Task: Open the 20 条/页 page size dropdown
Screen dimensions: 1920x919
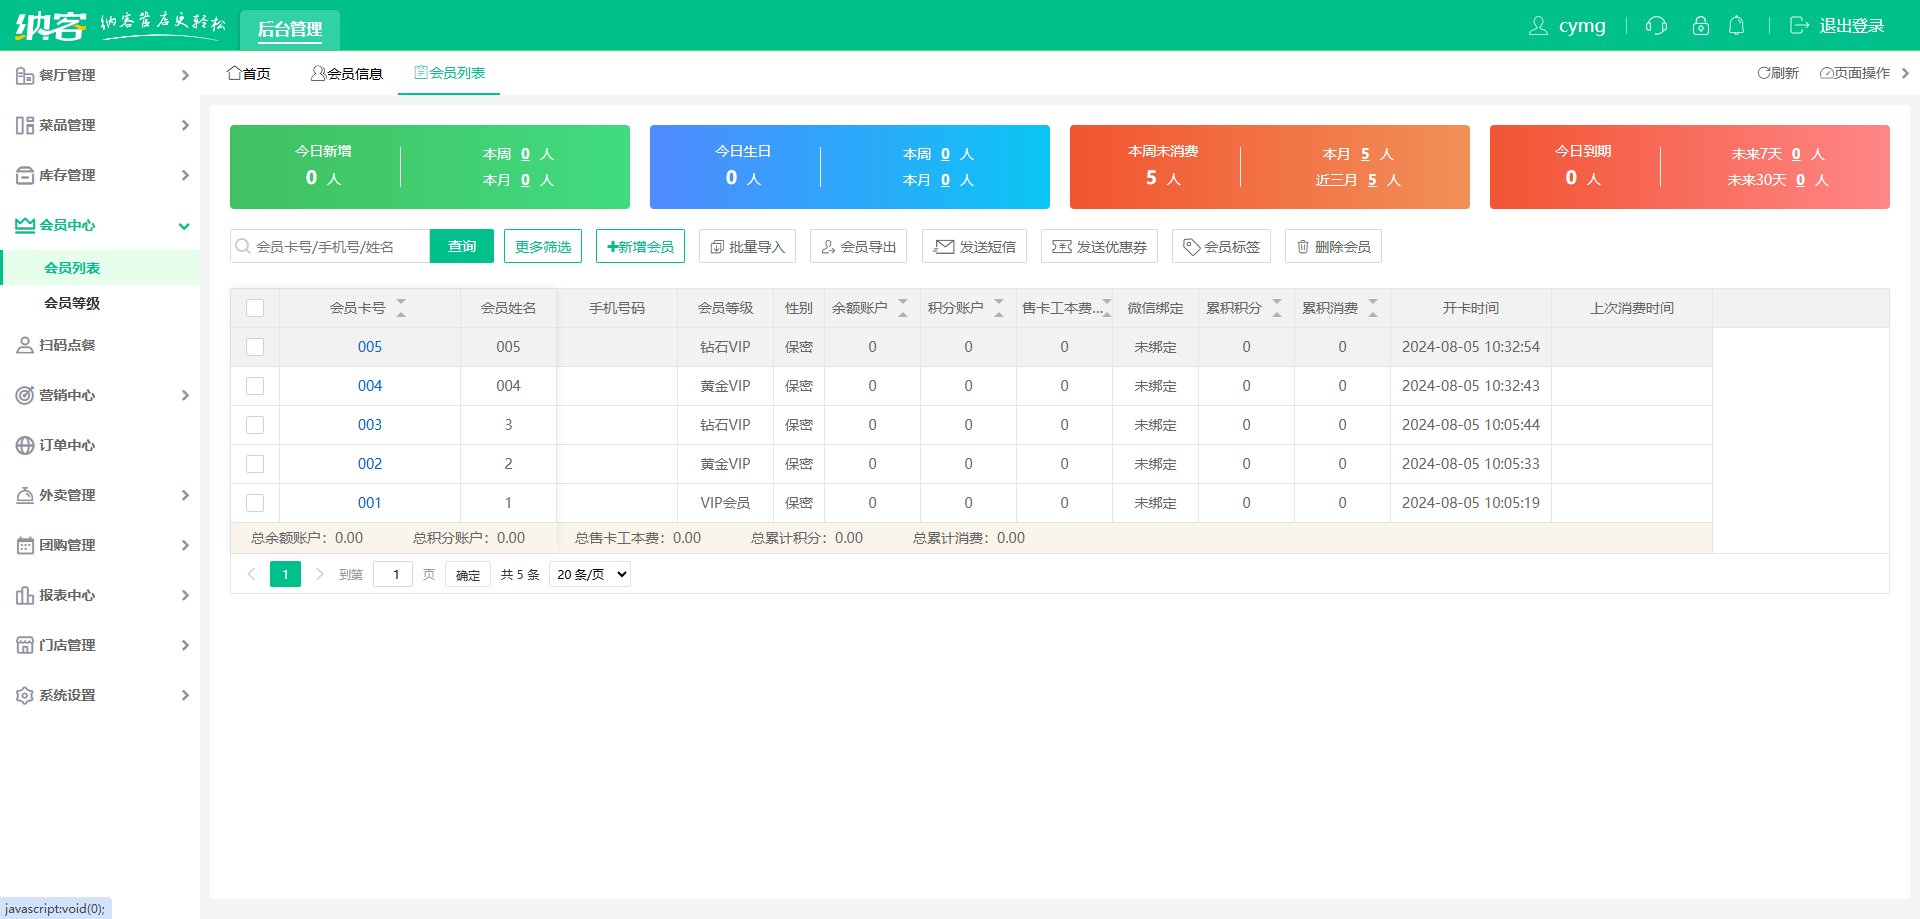Action: 590,574
